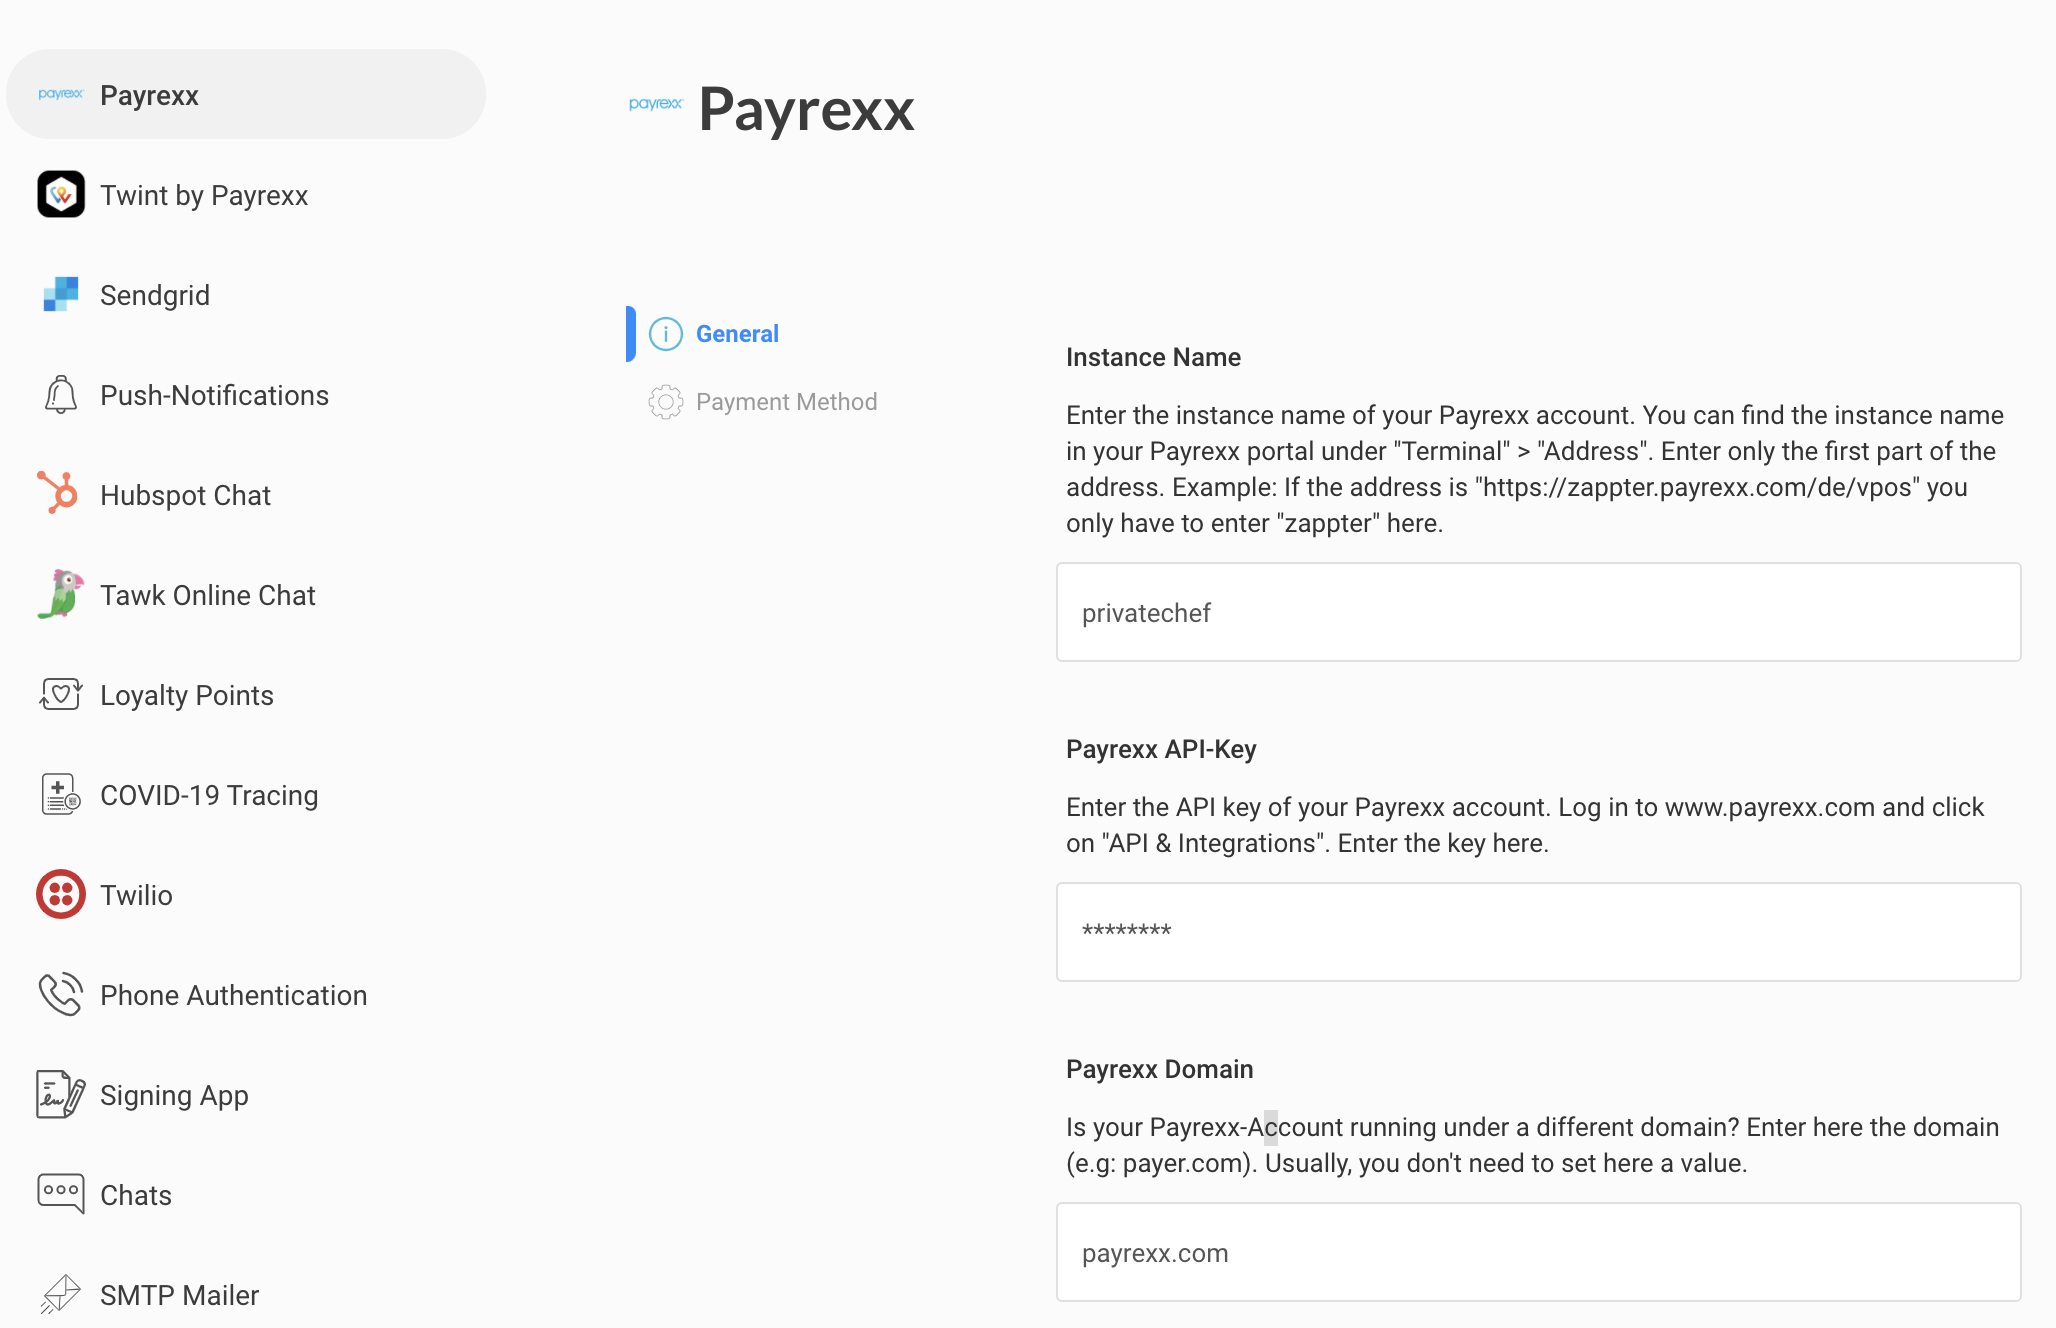Viewport: 2056px width, 1328px height.
Task: Click the Phone Authentication handset icon
Action: [61, 994]
